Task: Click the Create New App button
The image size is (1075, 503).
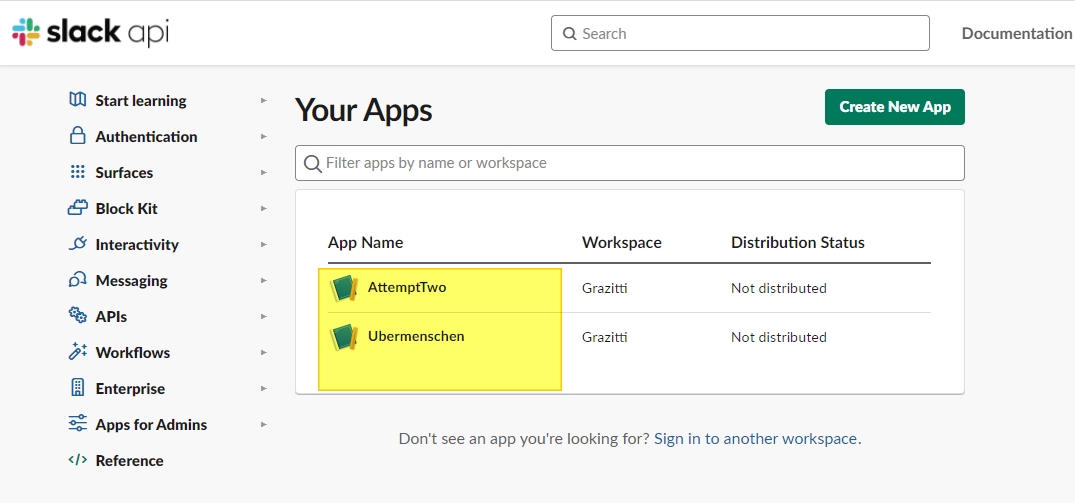Action: tap(894, 107)
